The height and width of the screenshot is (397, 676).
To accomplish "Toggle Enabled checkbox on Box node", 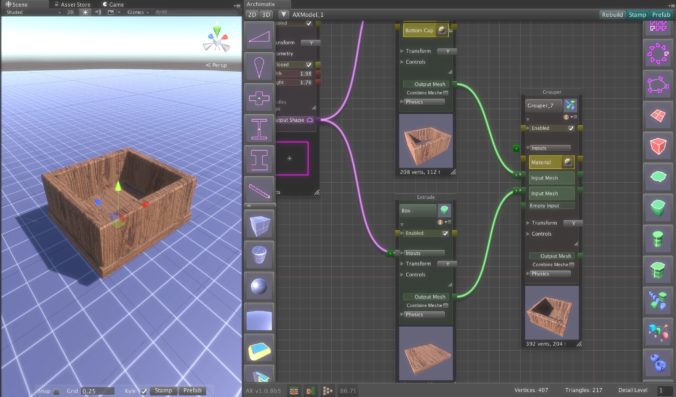I will pos(445,233).
